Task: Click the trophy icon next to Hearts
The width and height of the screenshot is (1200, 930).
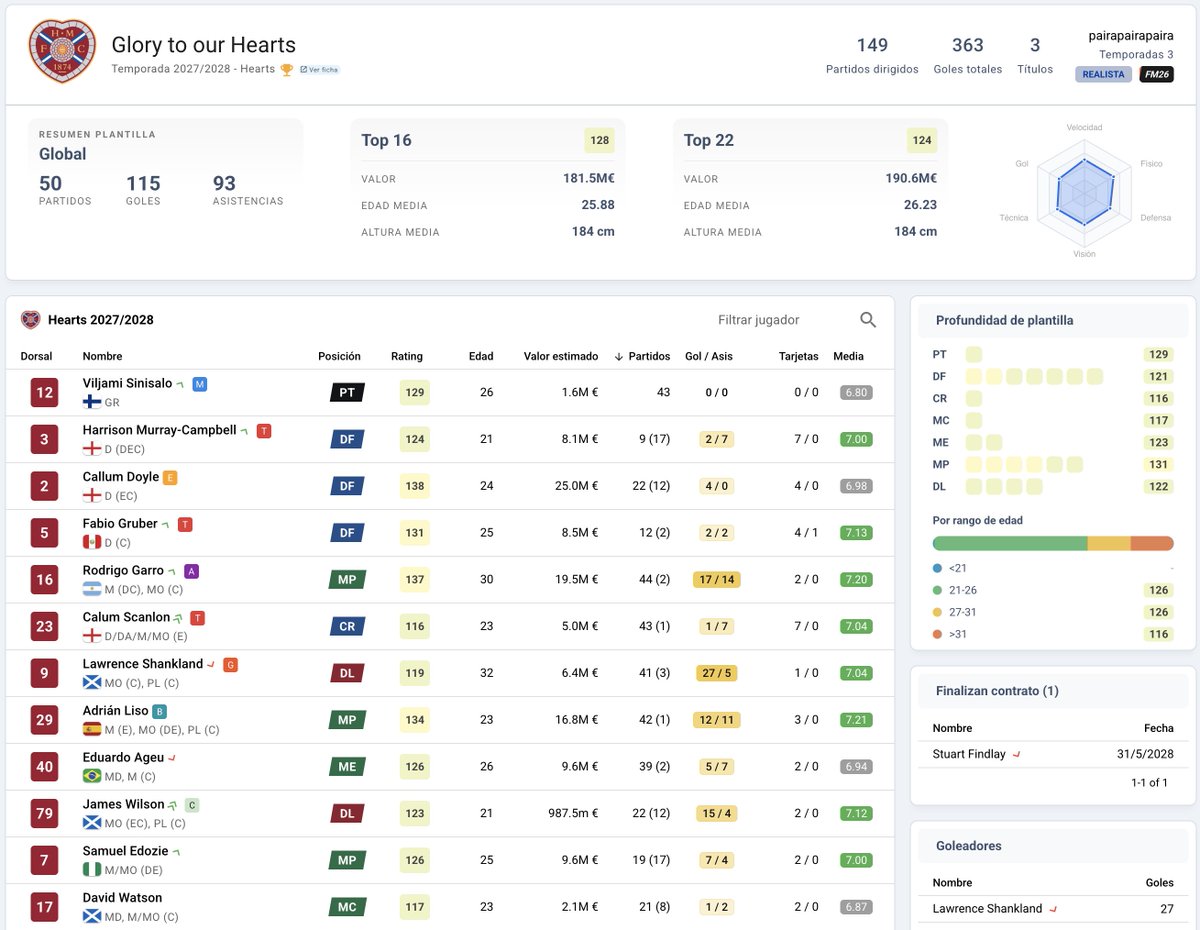Action: point(287,70)
